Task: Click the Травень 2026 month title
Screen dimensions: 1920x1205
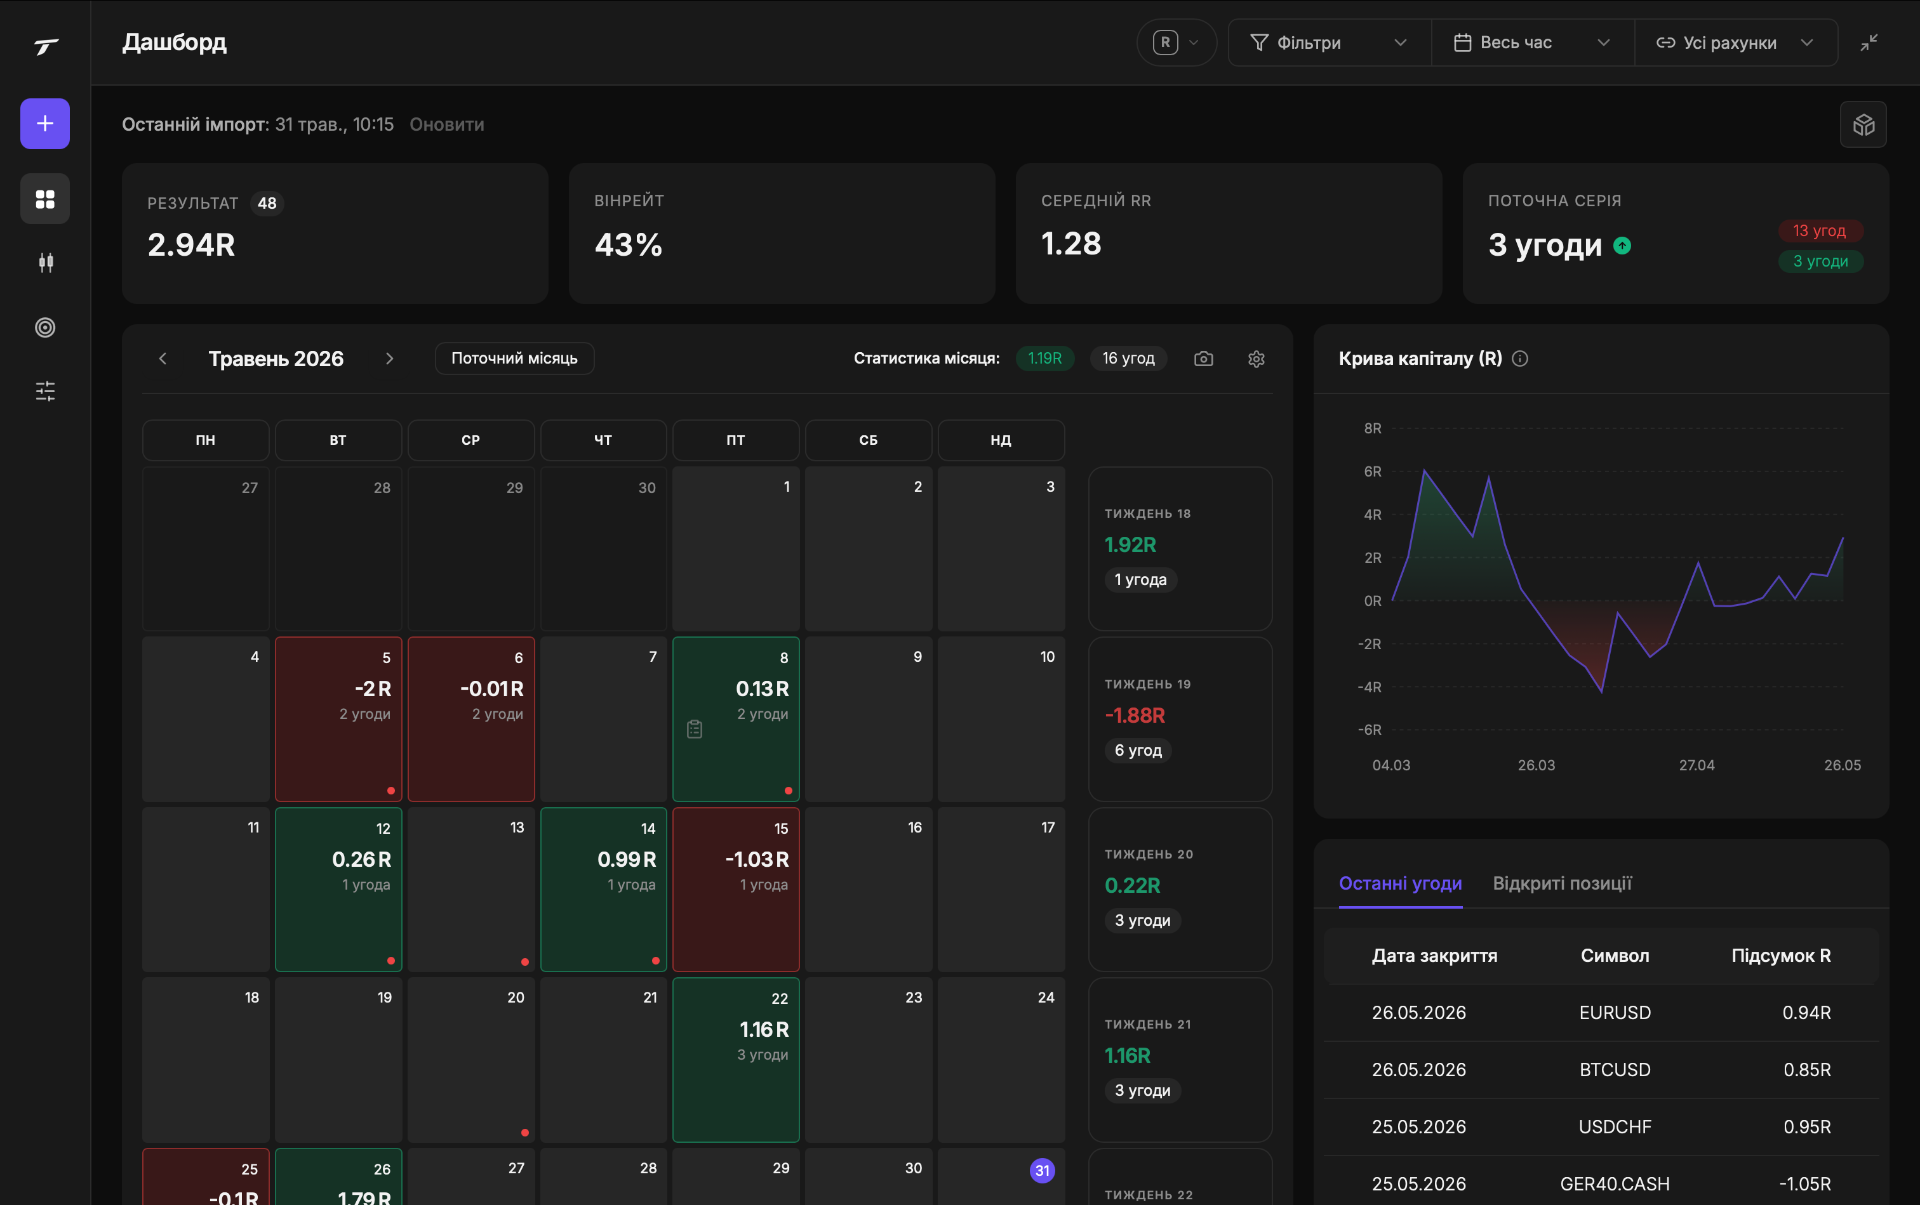Action: click(x=276, y=358)
